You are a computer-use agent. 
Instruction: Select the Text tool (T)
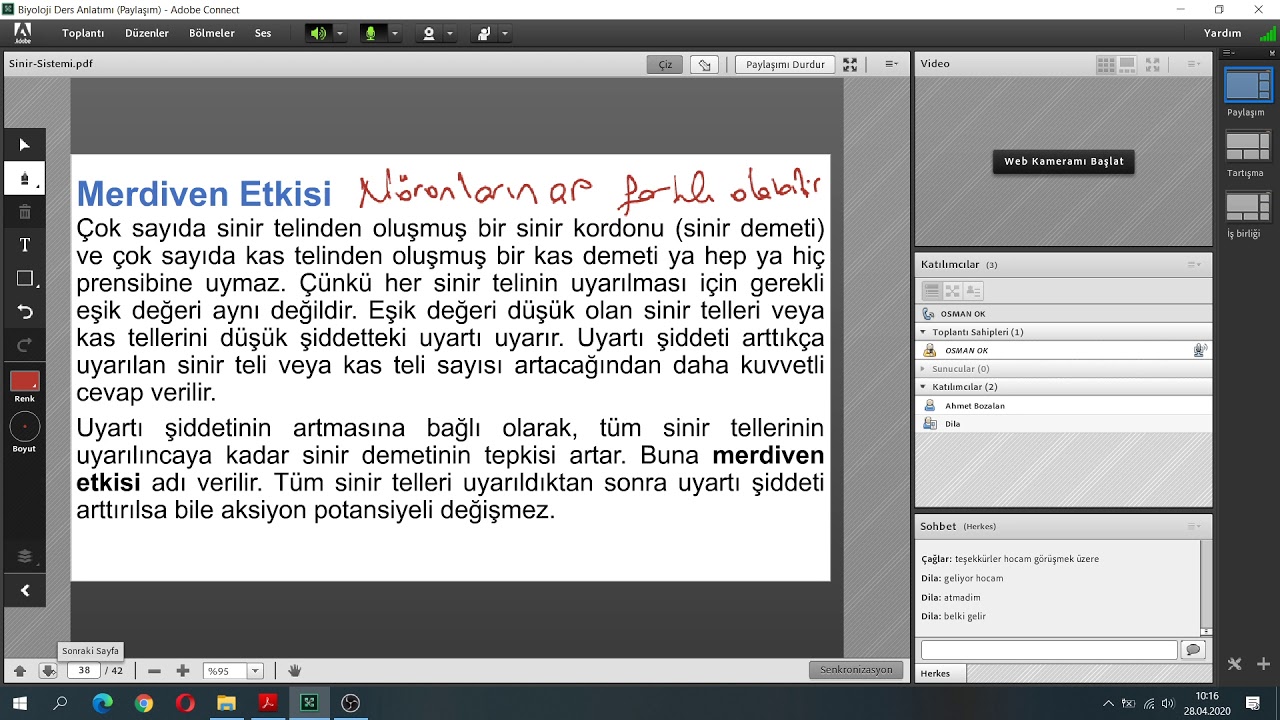[24, 245]
